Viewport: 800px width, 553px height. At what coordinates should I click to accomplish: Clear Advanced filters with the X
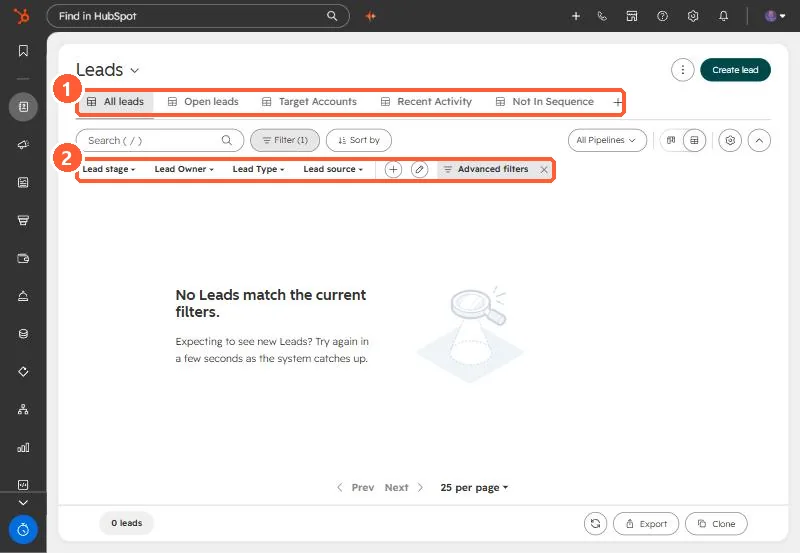[x=544, y=170]
